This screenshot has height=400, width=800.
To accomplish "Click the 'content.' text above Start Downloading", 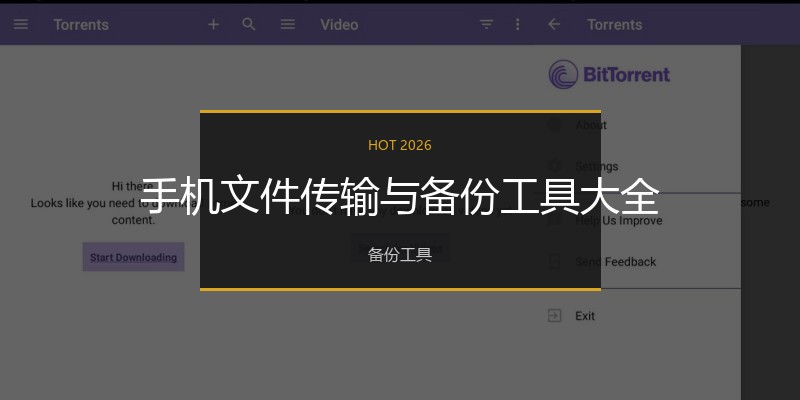I will pyautogui.click(x=133, y=220).
